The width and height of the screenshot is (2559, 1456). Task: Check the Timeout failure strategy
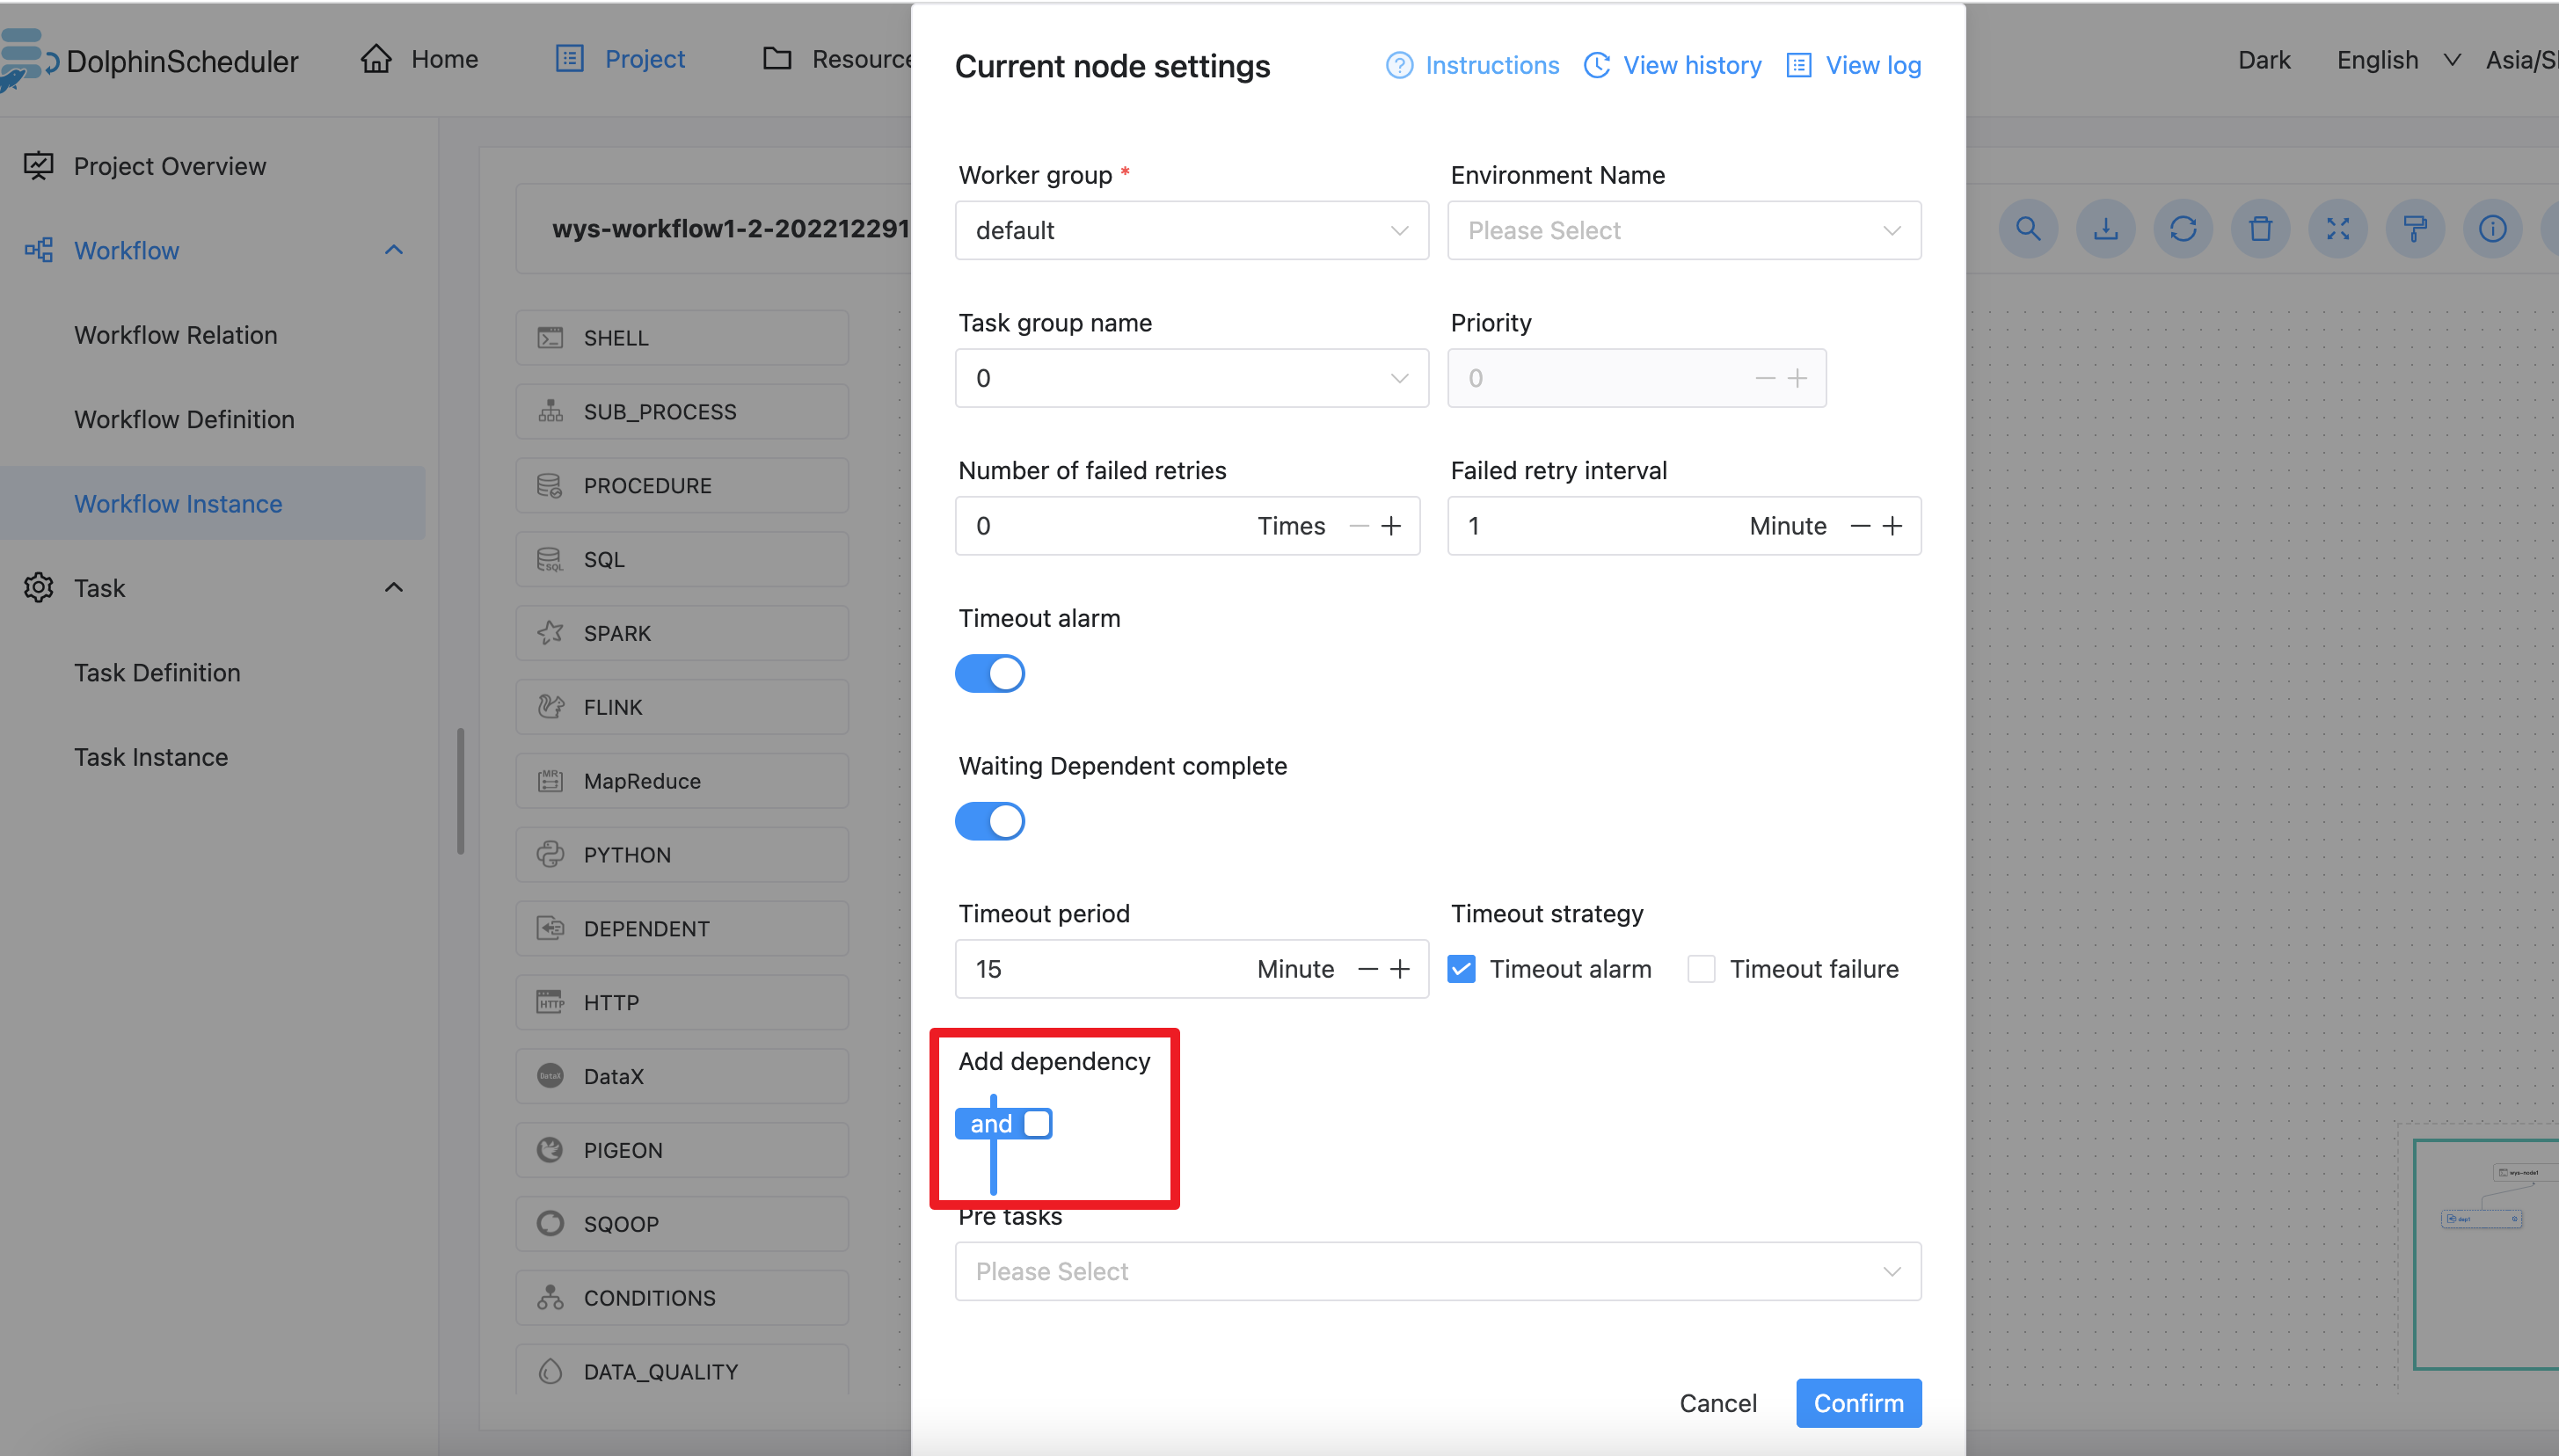pyautogui.click(x=1701, y=968)
